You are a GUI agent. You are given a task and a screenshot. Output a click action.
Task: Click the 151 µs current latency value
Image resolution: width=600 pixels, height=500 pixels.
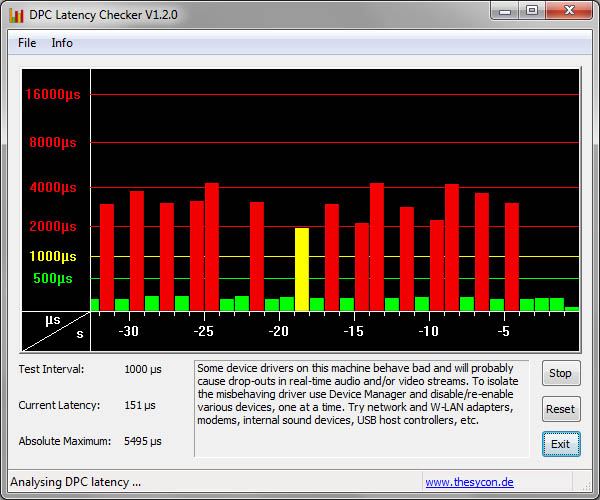pyautogui.click(x=140, y=405)
